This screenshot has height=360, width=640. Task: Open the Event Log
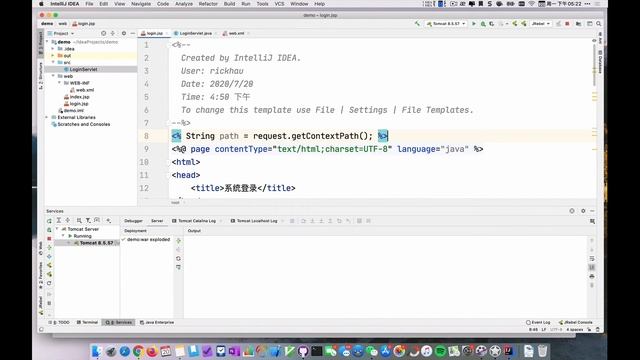[x=538, y=322]
